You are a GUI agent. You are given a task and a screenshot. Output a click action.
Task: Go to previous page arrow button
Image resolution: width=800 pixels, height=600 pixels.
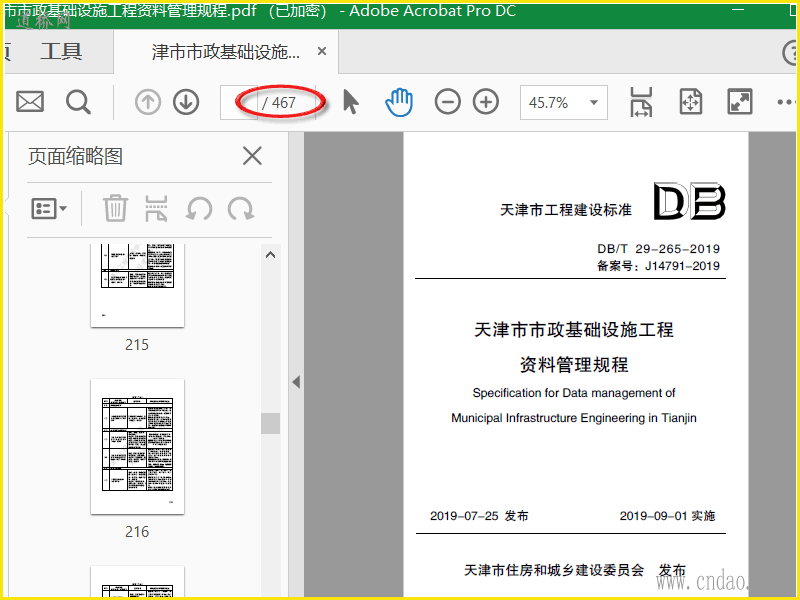pyautogui.click(x=148, y=102)
